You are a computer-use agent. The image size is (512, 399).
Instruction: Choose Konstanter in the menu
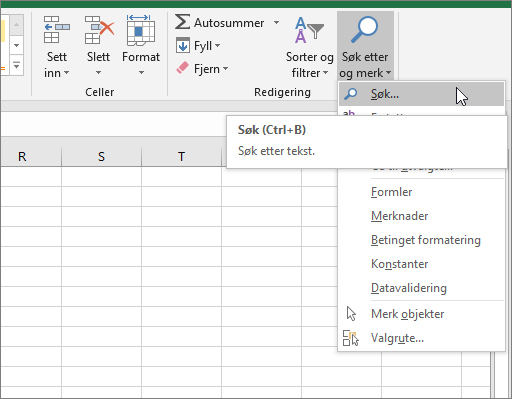421,264
